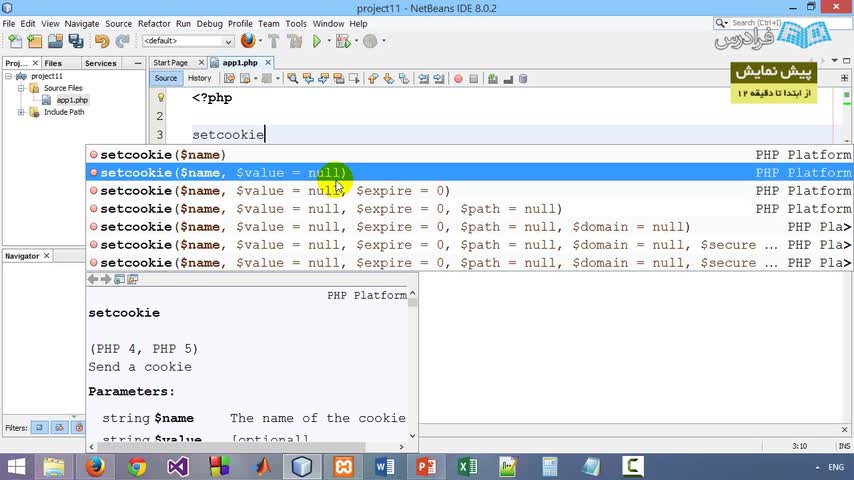This screenshot has width=854, height=480.
Task: Click the Debug/Test Project icon
Action: [343, 41]
